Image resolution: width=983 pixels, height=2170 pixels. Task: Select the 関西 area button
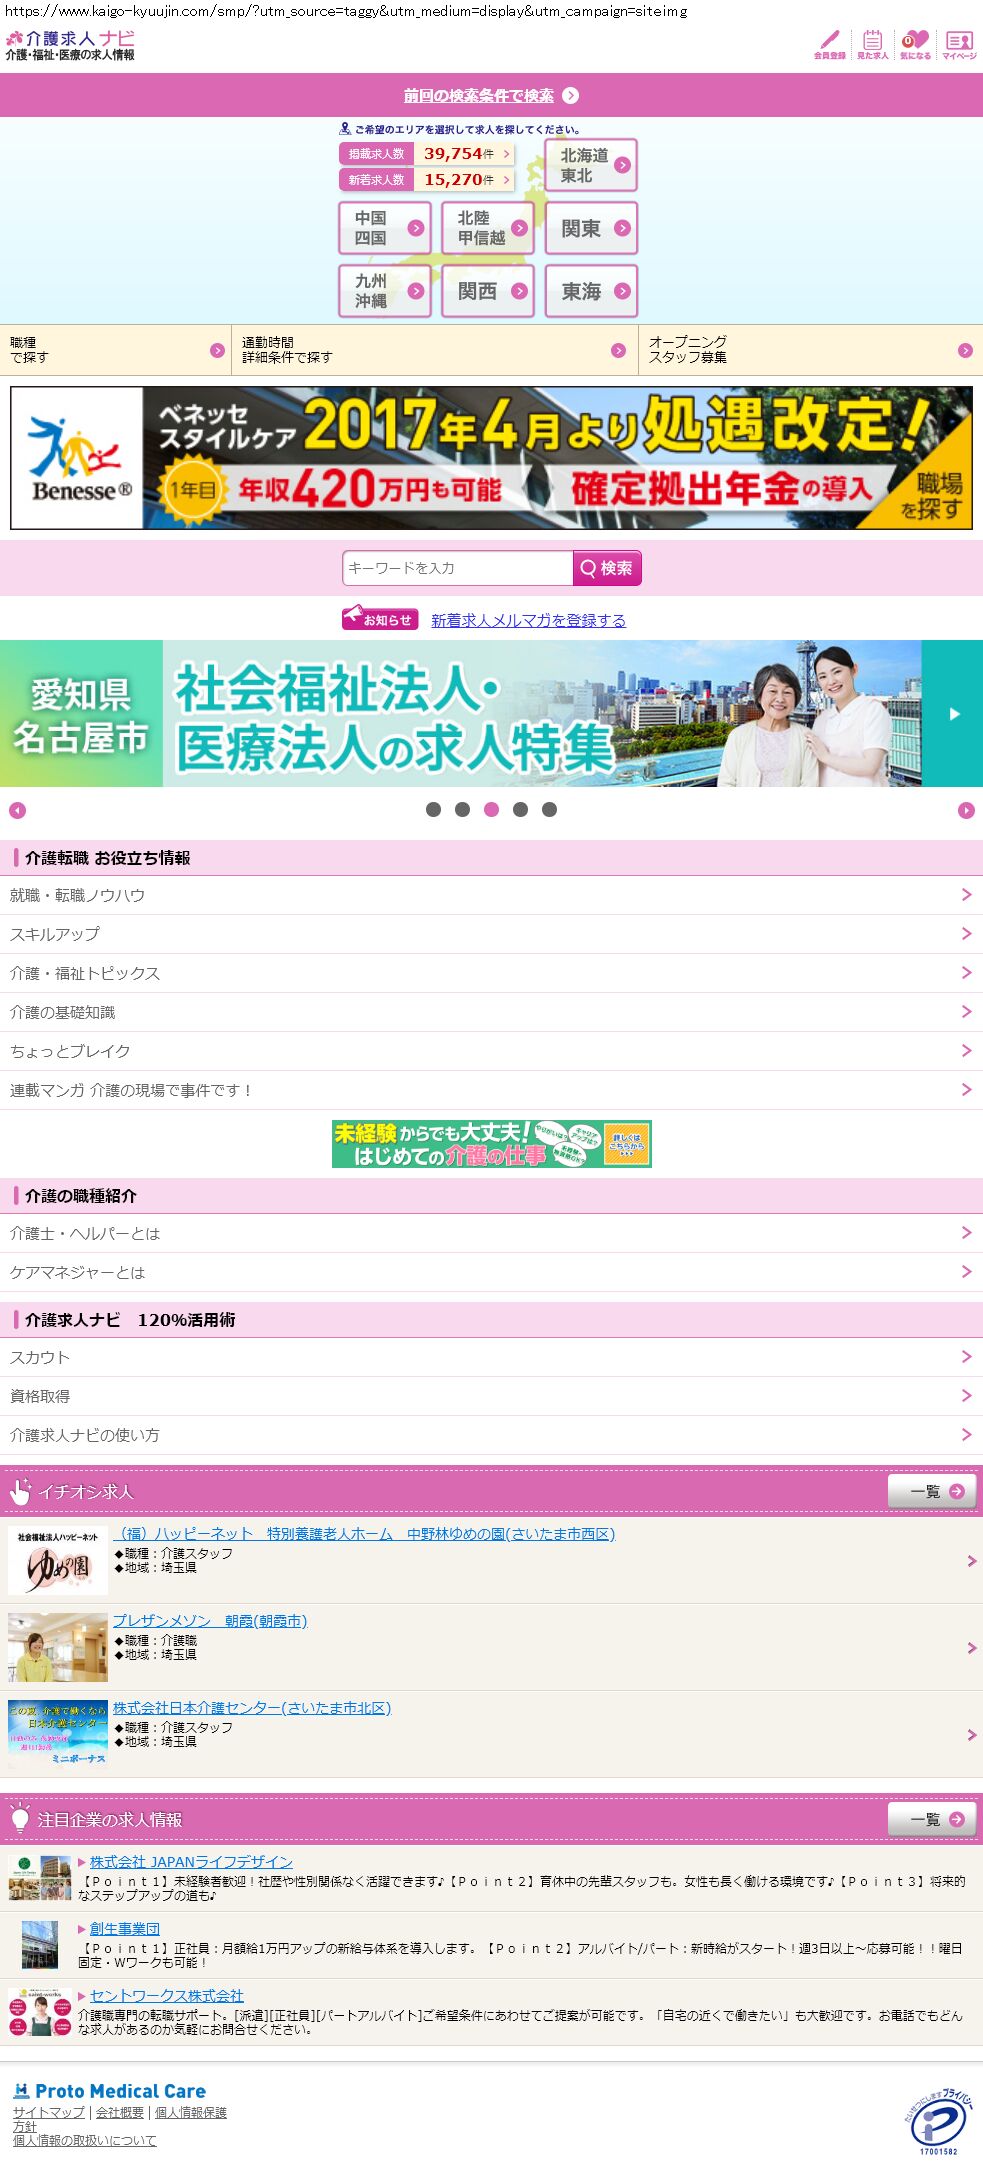click(488, 291)
